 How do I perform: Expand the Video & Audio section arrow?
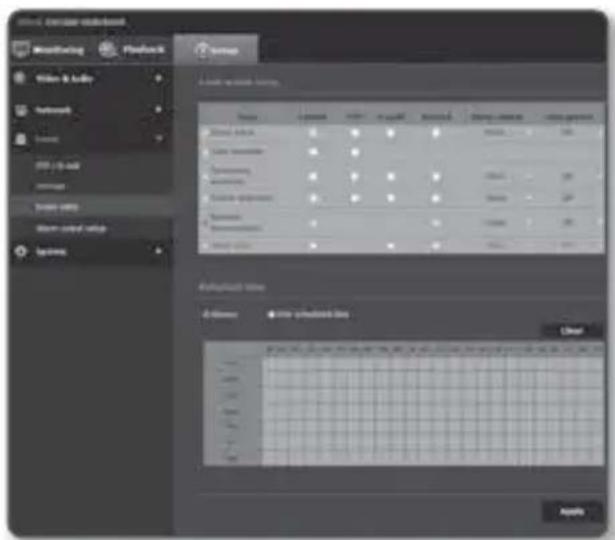[x=158, y=78]
